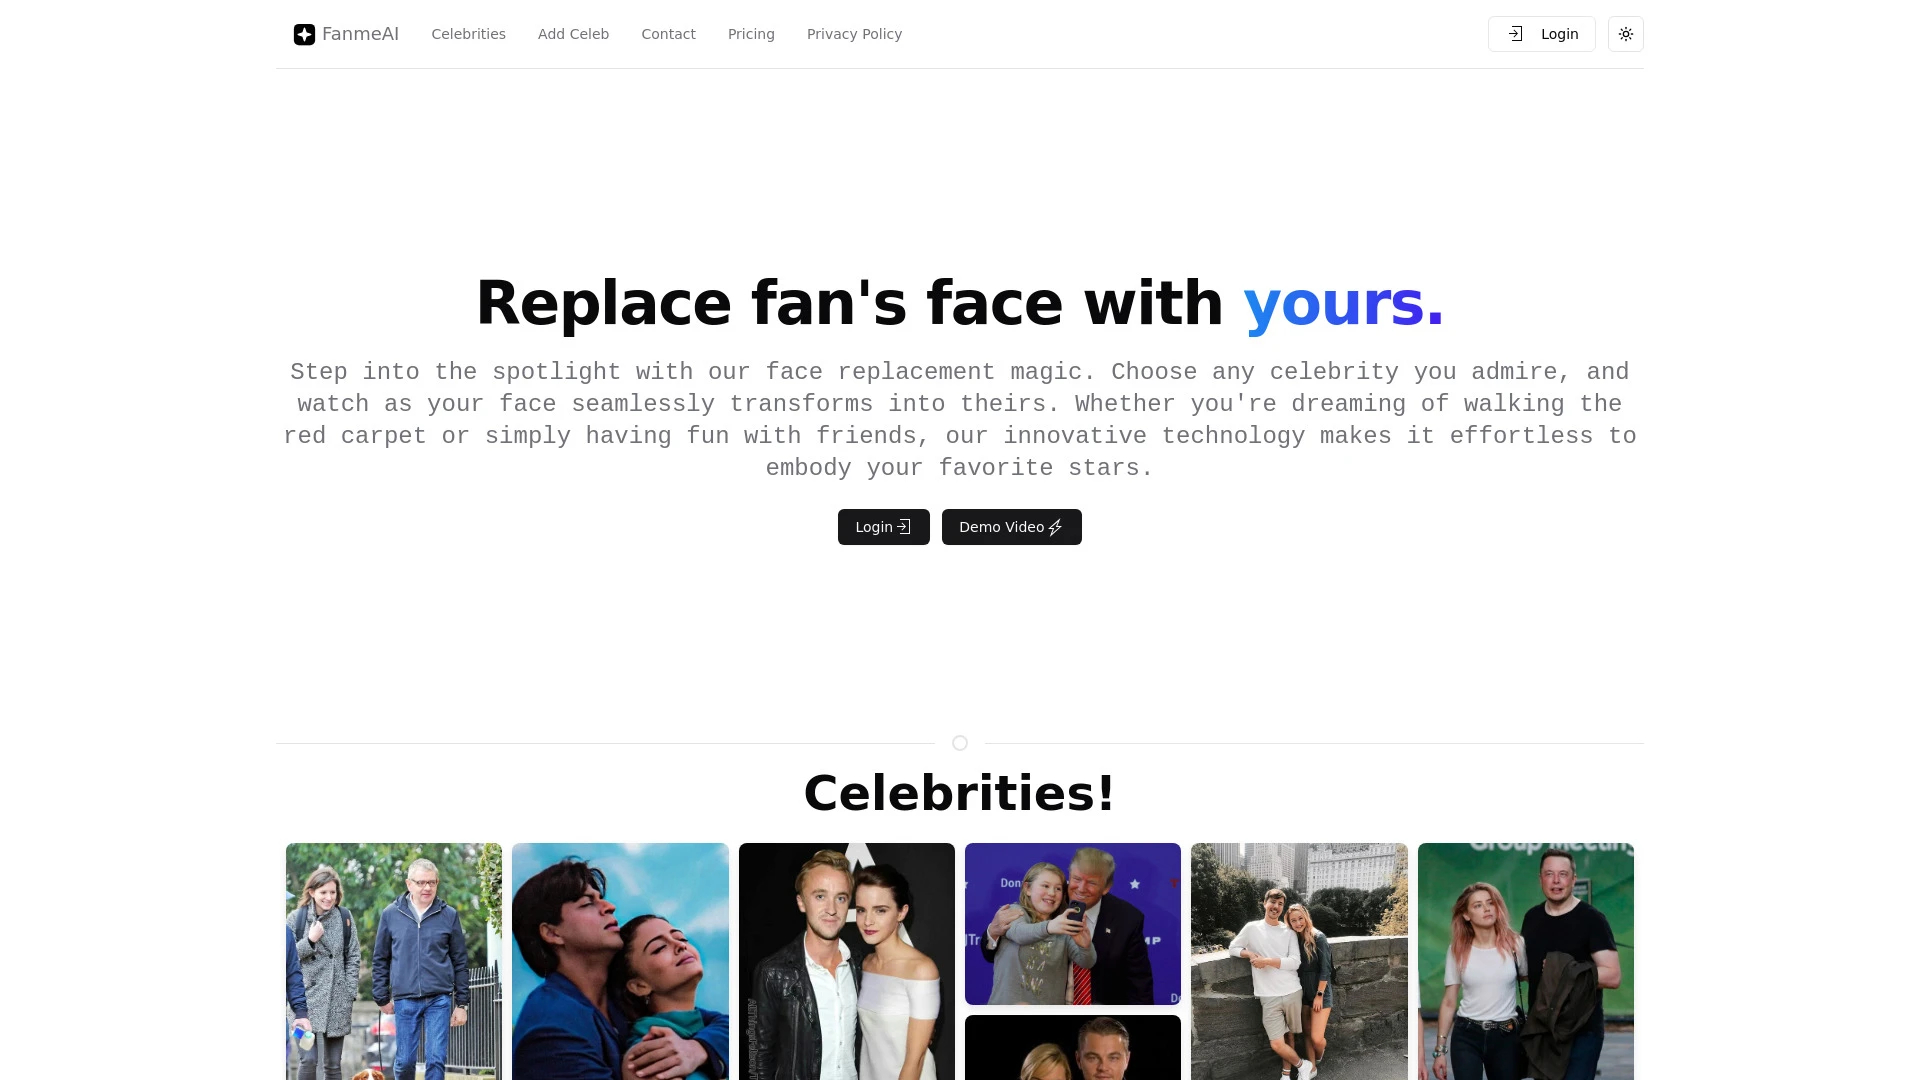Click the login door icon in top-right
This screenshot has height=1080, width=1920.
(1515, 33)
